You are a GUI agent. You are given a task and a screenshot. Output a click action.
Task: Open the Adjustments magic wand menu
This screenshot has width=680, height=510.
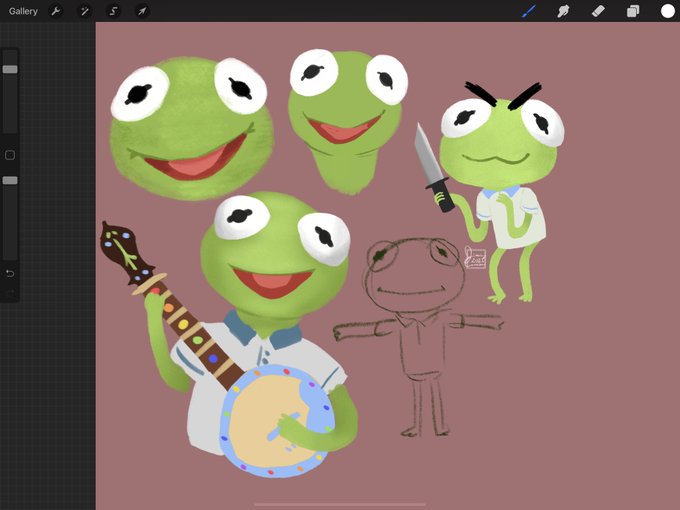click(x=85, y=11)
